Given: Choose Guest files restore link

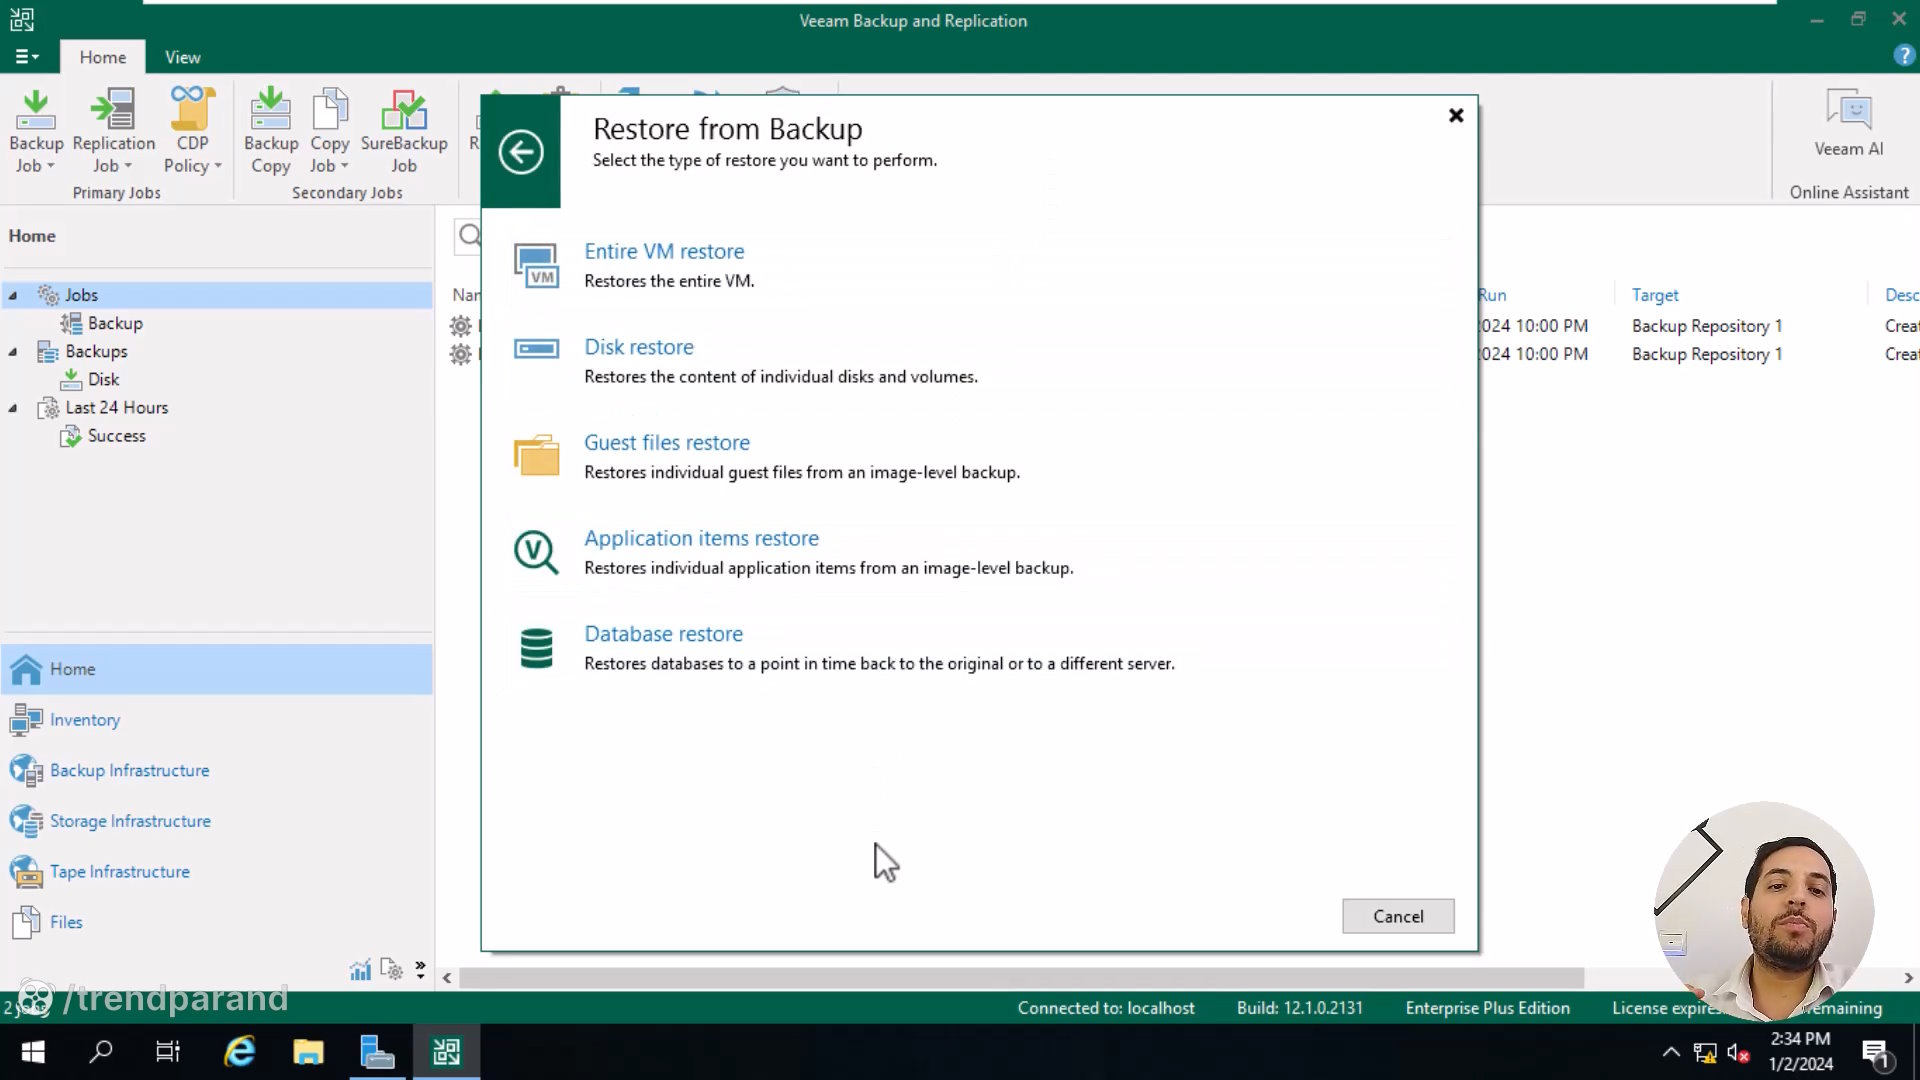Looking at the screenshot, I should pos(667,442).
